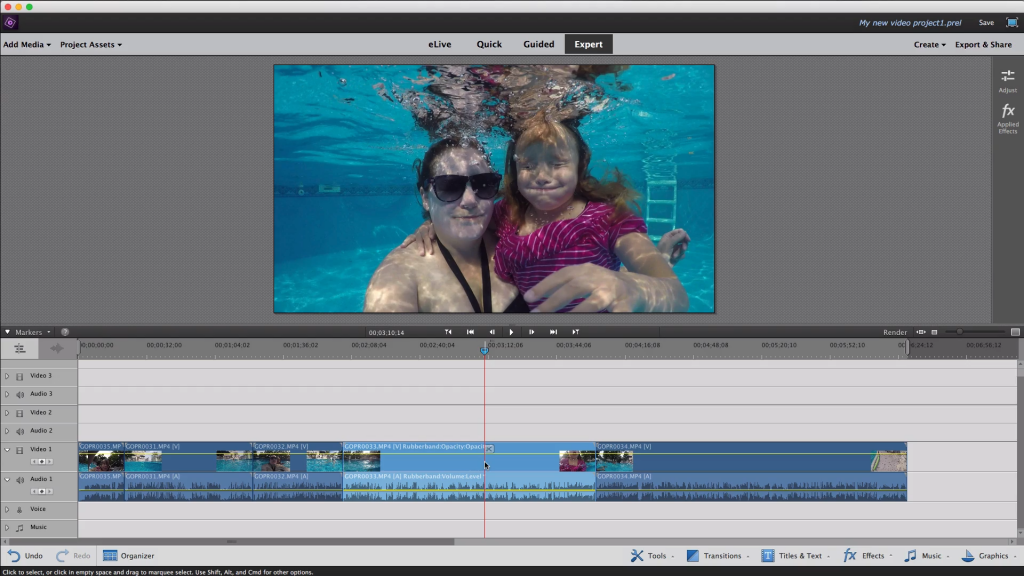The width and height of the screenshot is (1024, 576).
Task: Open the Markers dropdown
Action: 32,332
